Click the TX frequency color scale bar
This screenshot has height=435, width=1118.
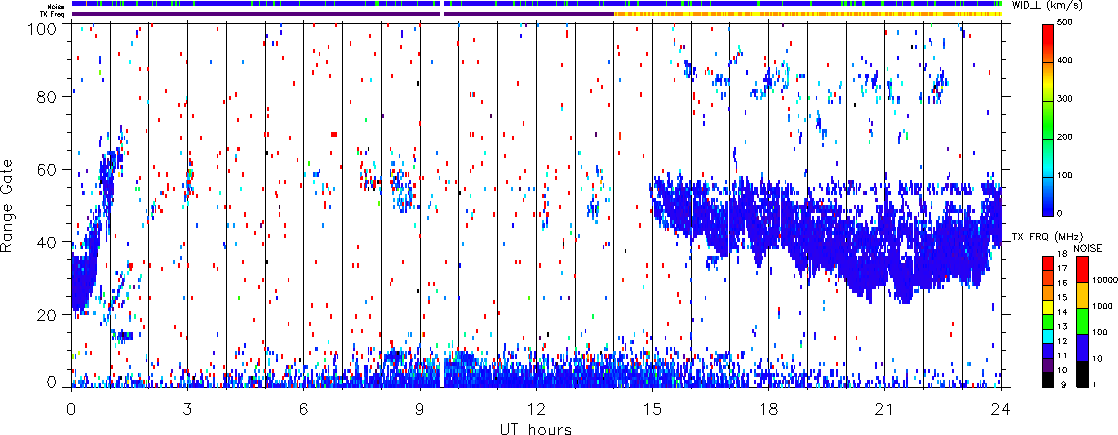point(1048,322)
